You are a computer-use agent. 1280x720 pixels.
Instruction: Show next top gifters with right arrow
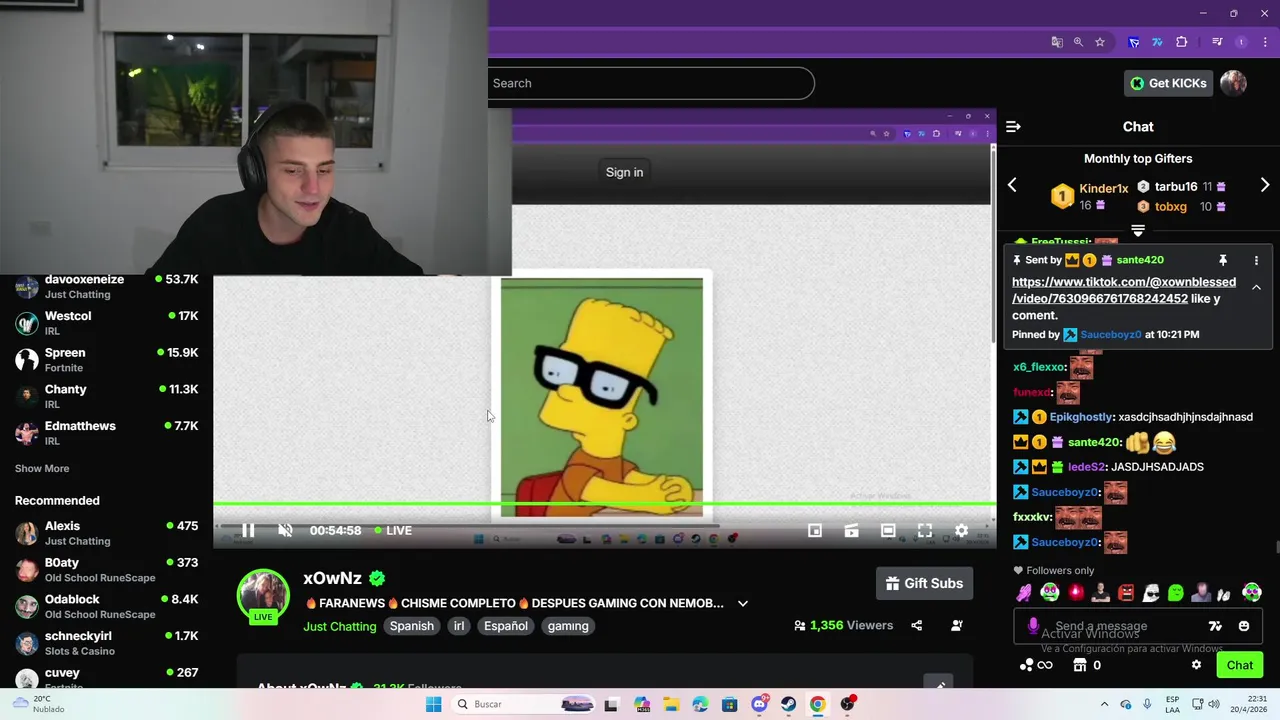1265,185
